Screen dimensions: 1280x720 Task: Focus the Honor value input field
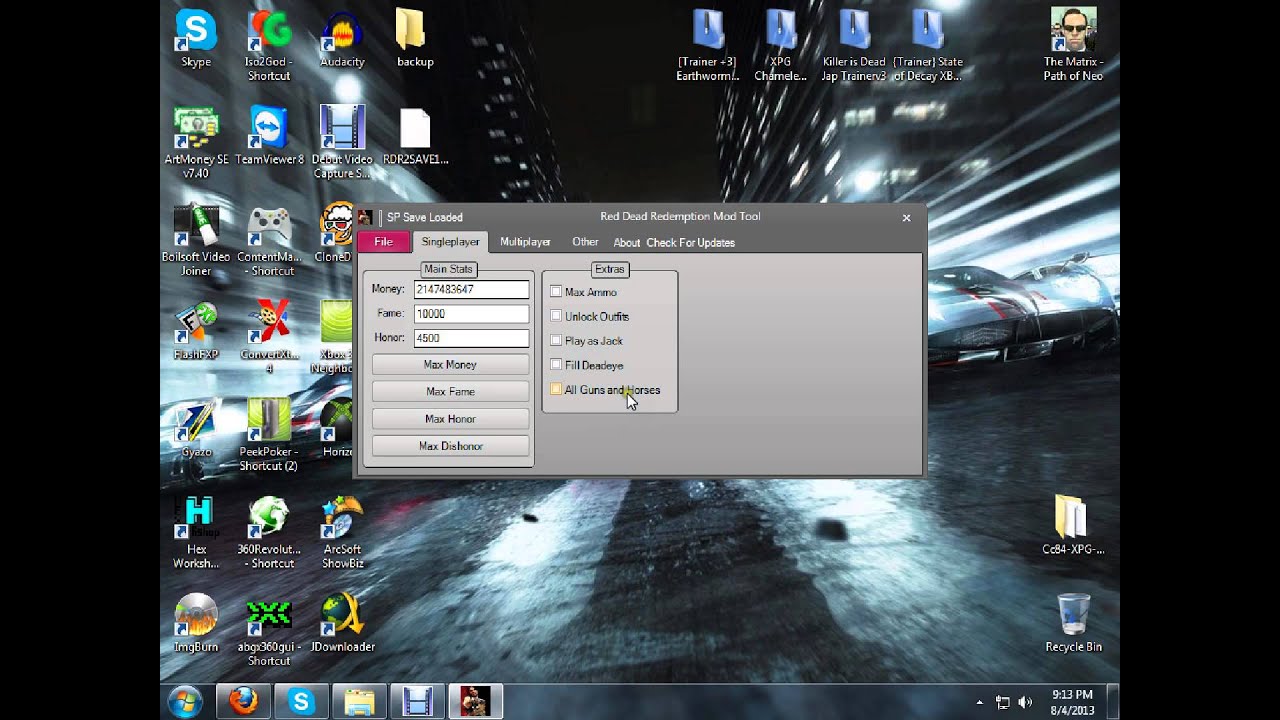pos(471,338)
